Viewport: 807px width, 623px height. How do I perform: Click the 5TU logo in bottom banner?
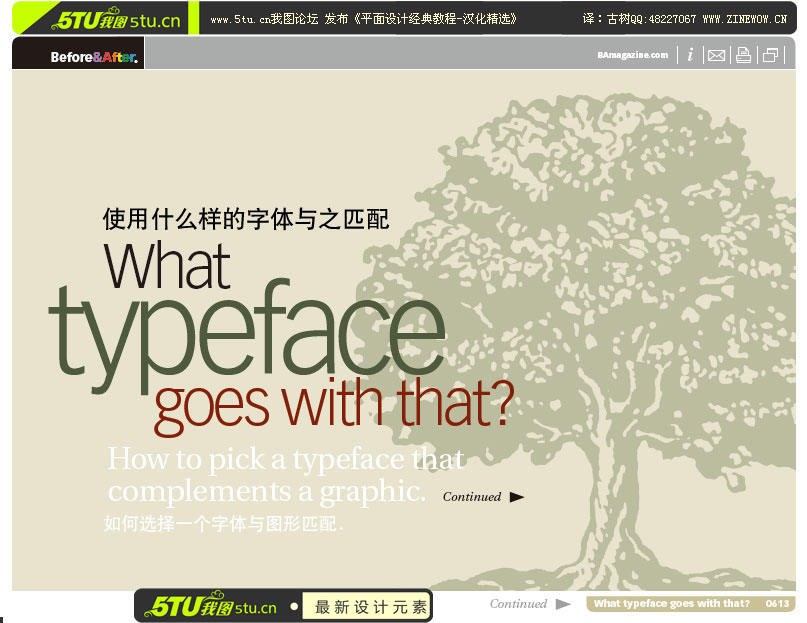210,605
